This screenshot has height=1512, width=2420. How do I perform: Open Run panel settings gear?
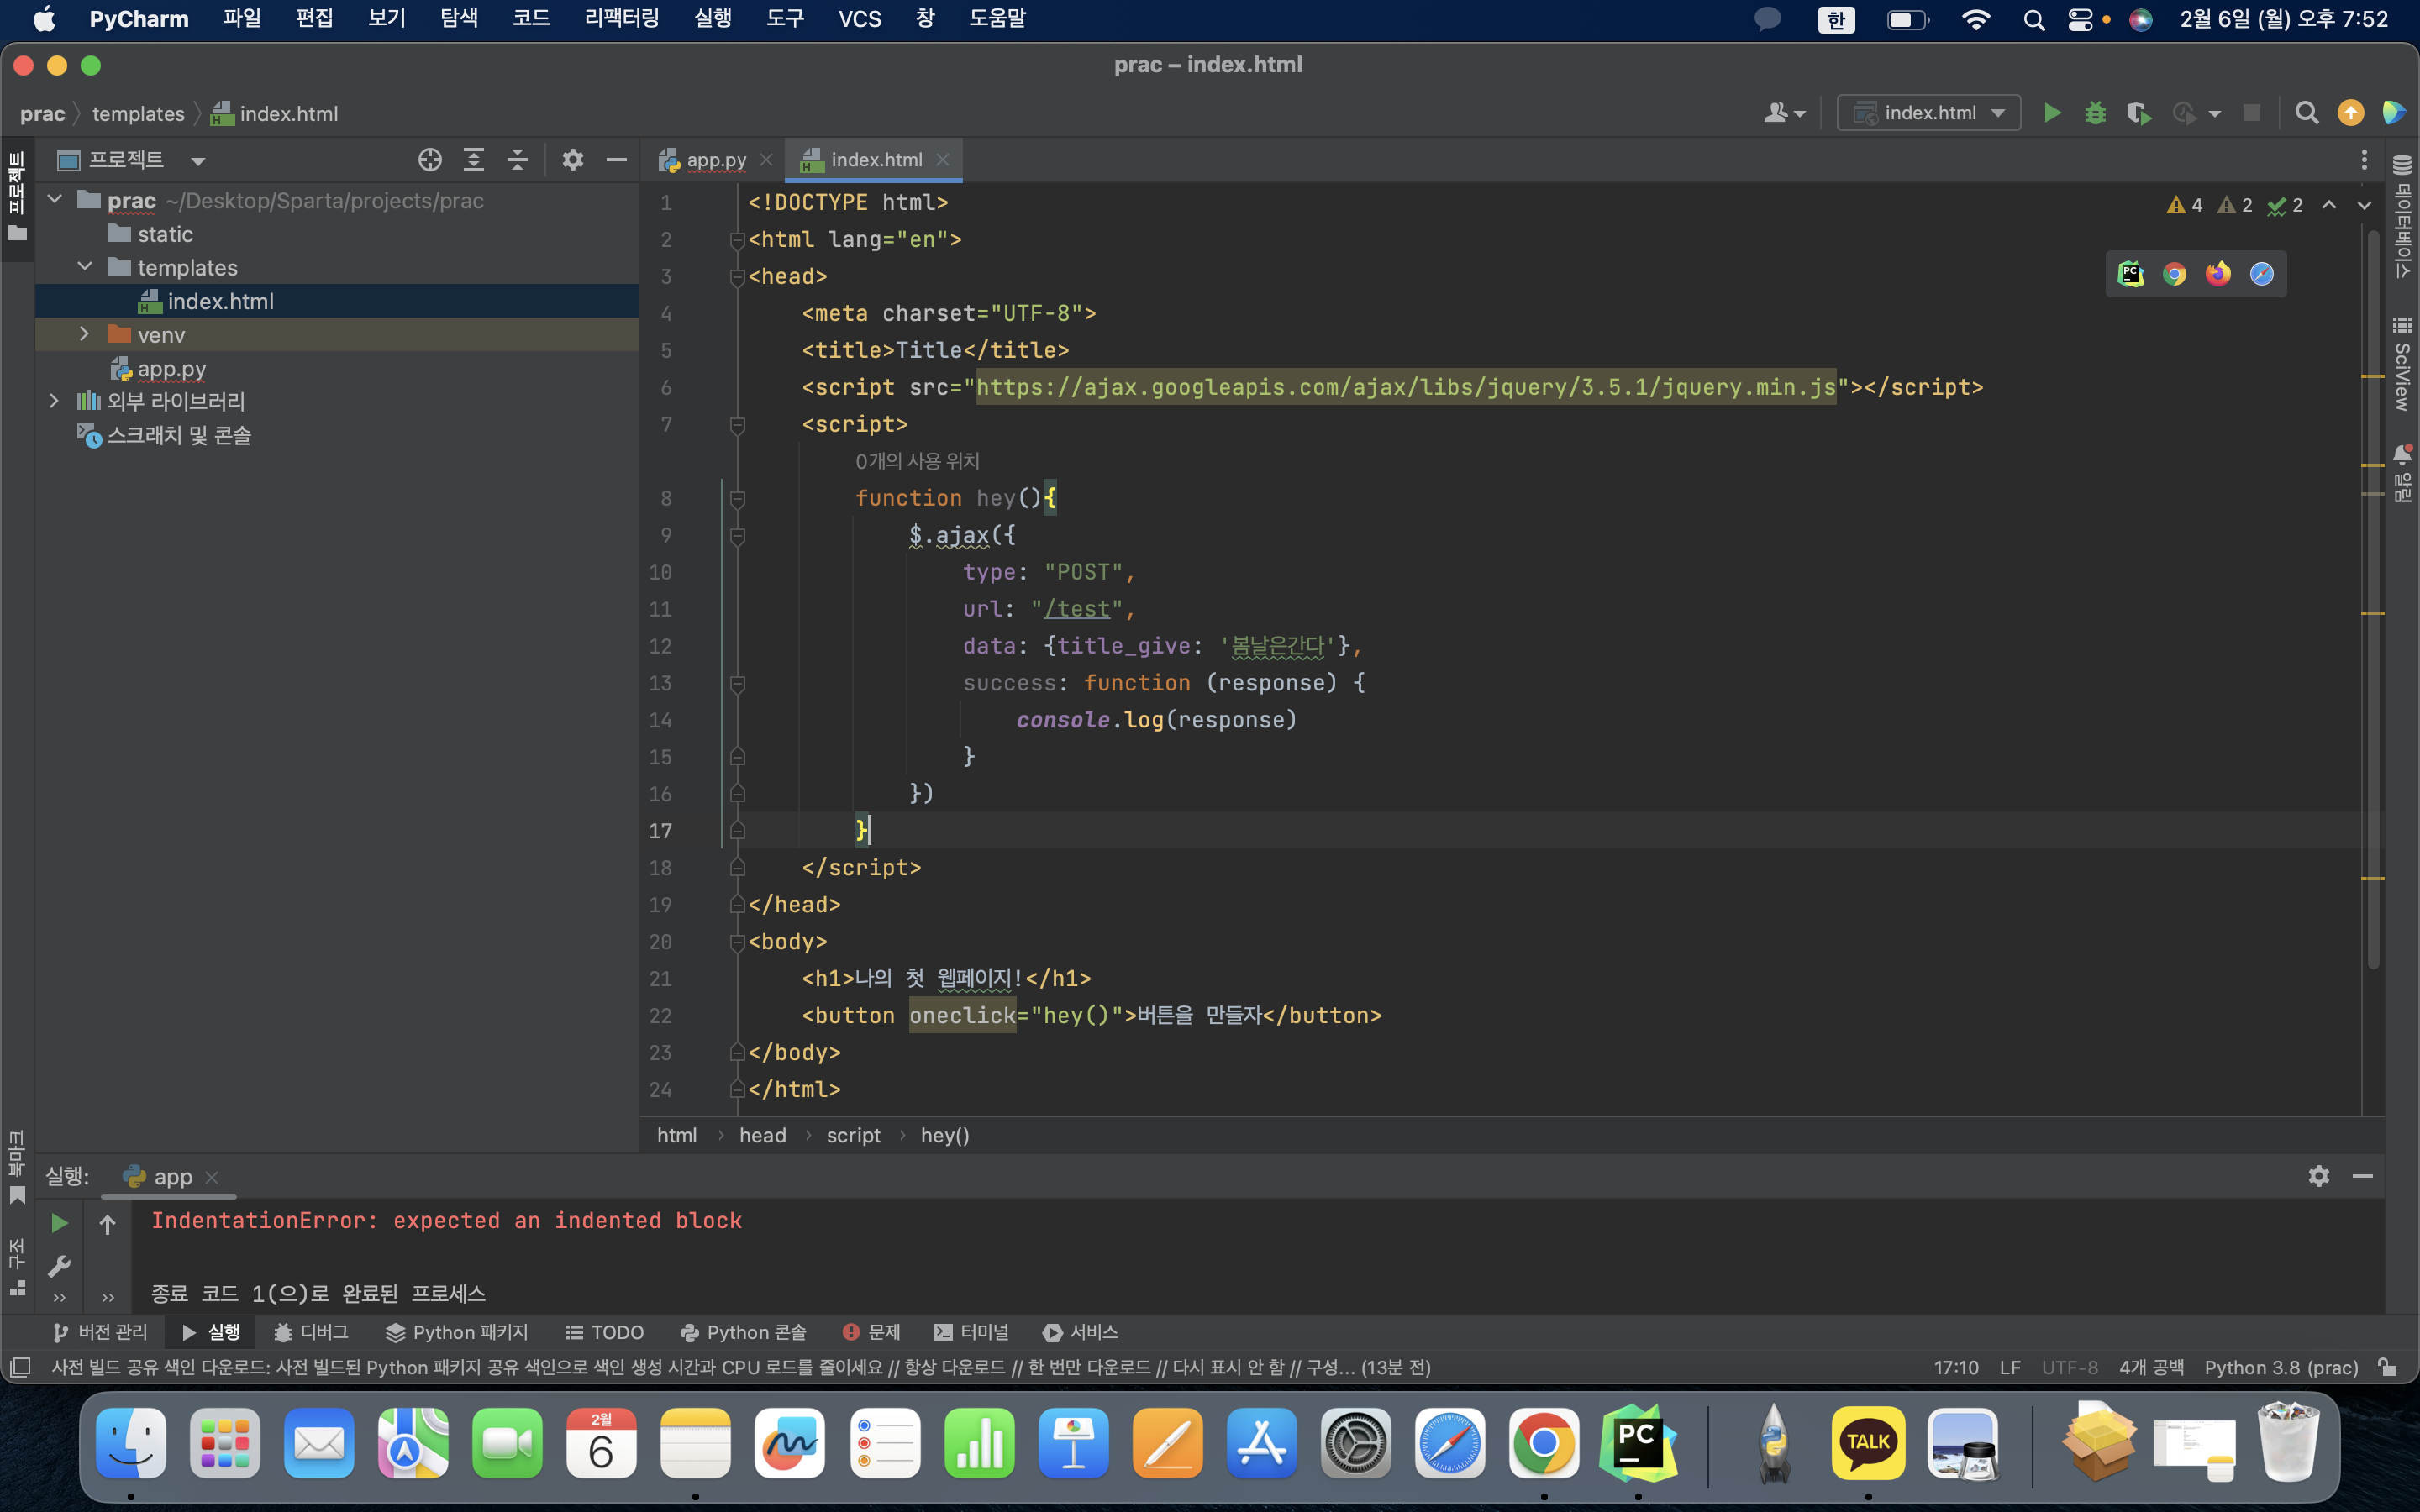2319,1176
